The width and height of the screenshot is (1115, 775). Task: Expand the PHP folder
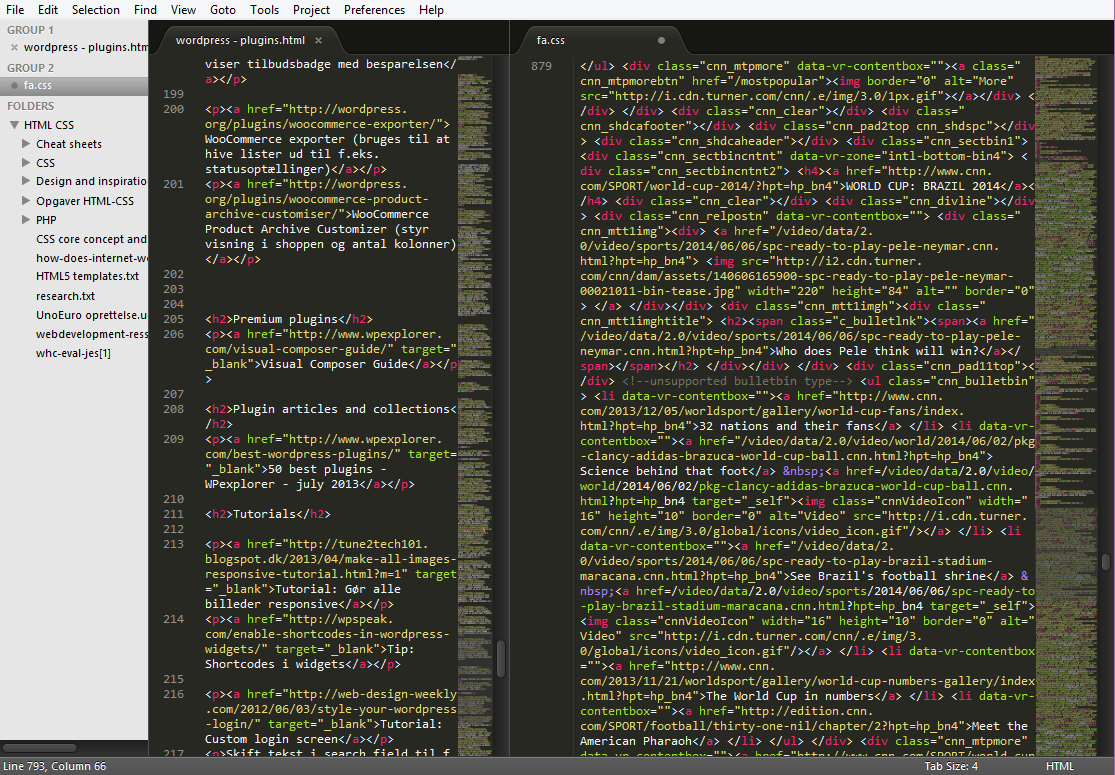[x=26, y=220]
